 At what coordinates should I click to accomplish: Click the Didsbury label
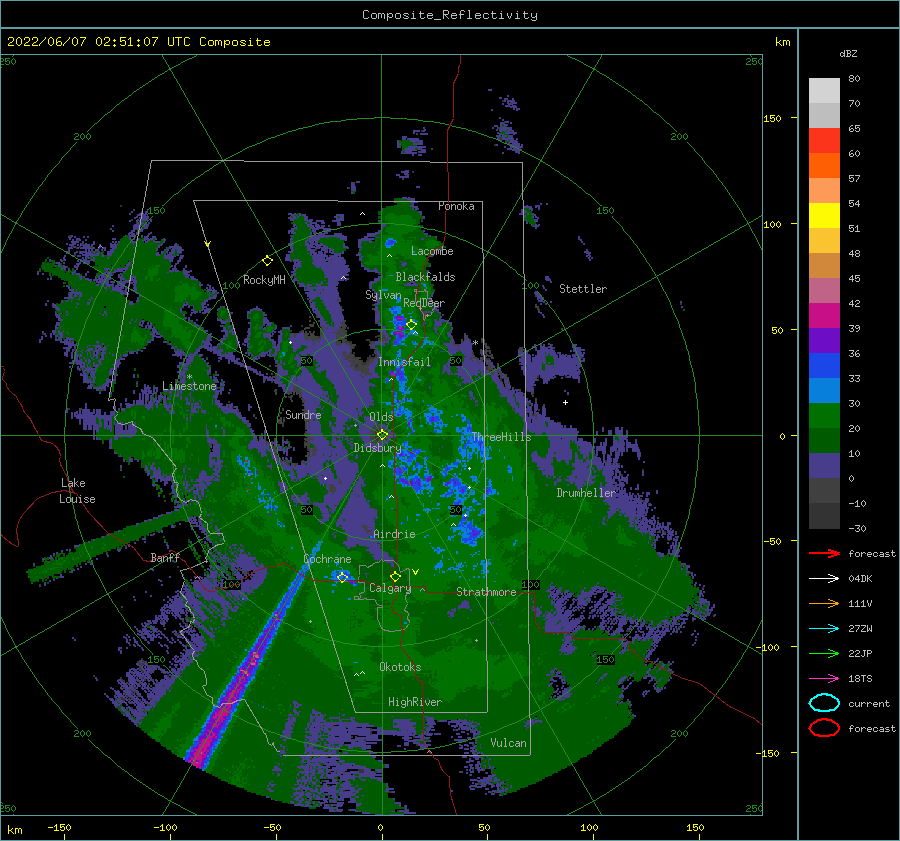coord(377,448)
